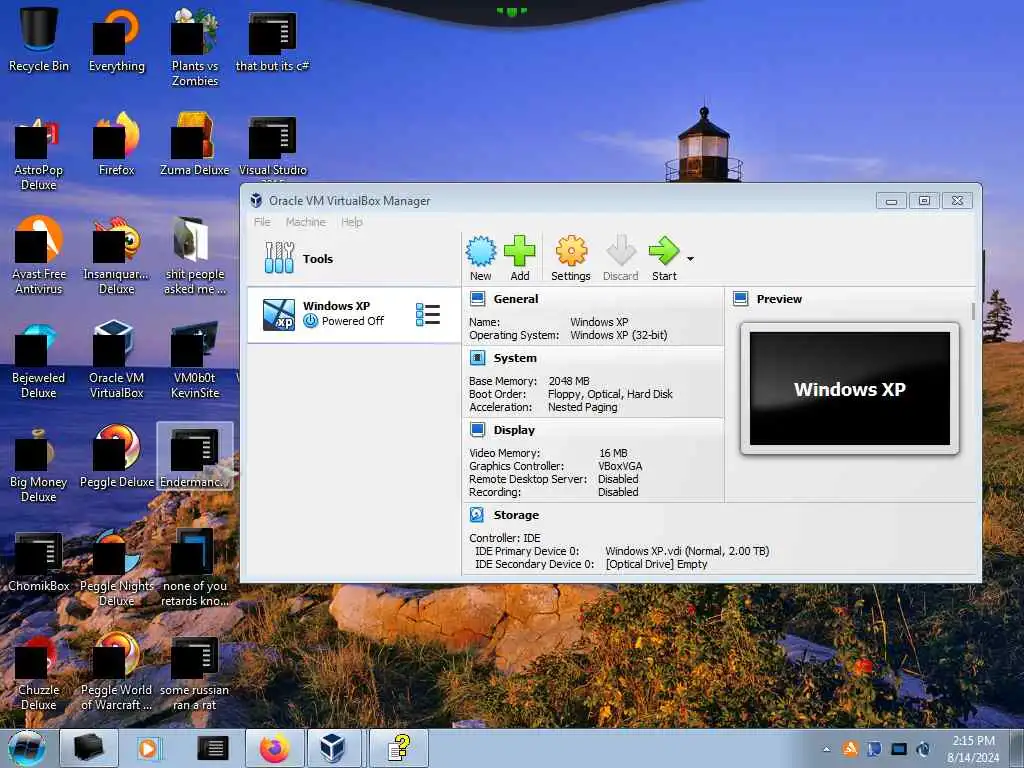This screenshot has height=768, width=1024.
Task: Select ChomikBox desktop icon
Action: click(x=39, y=560)
